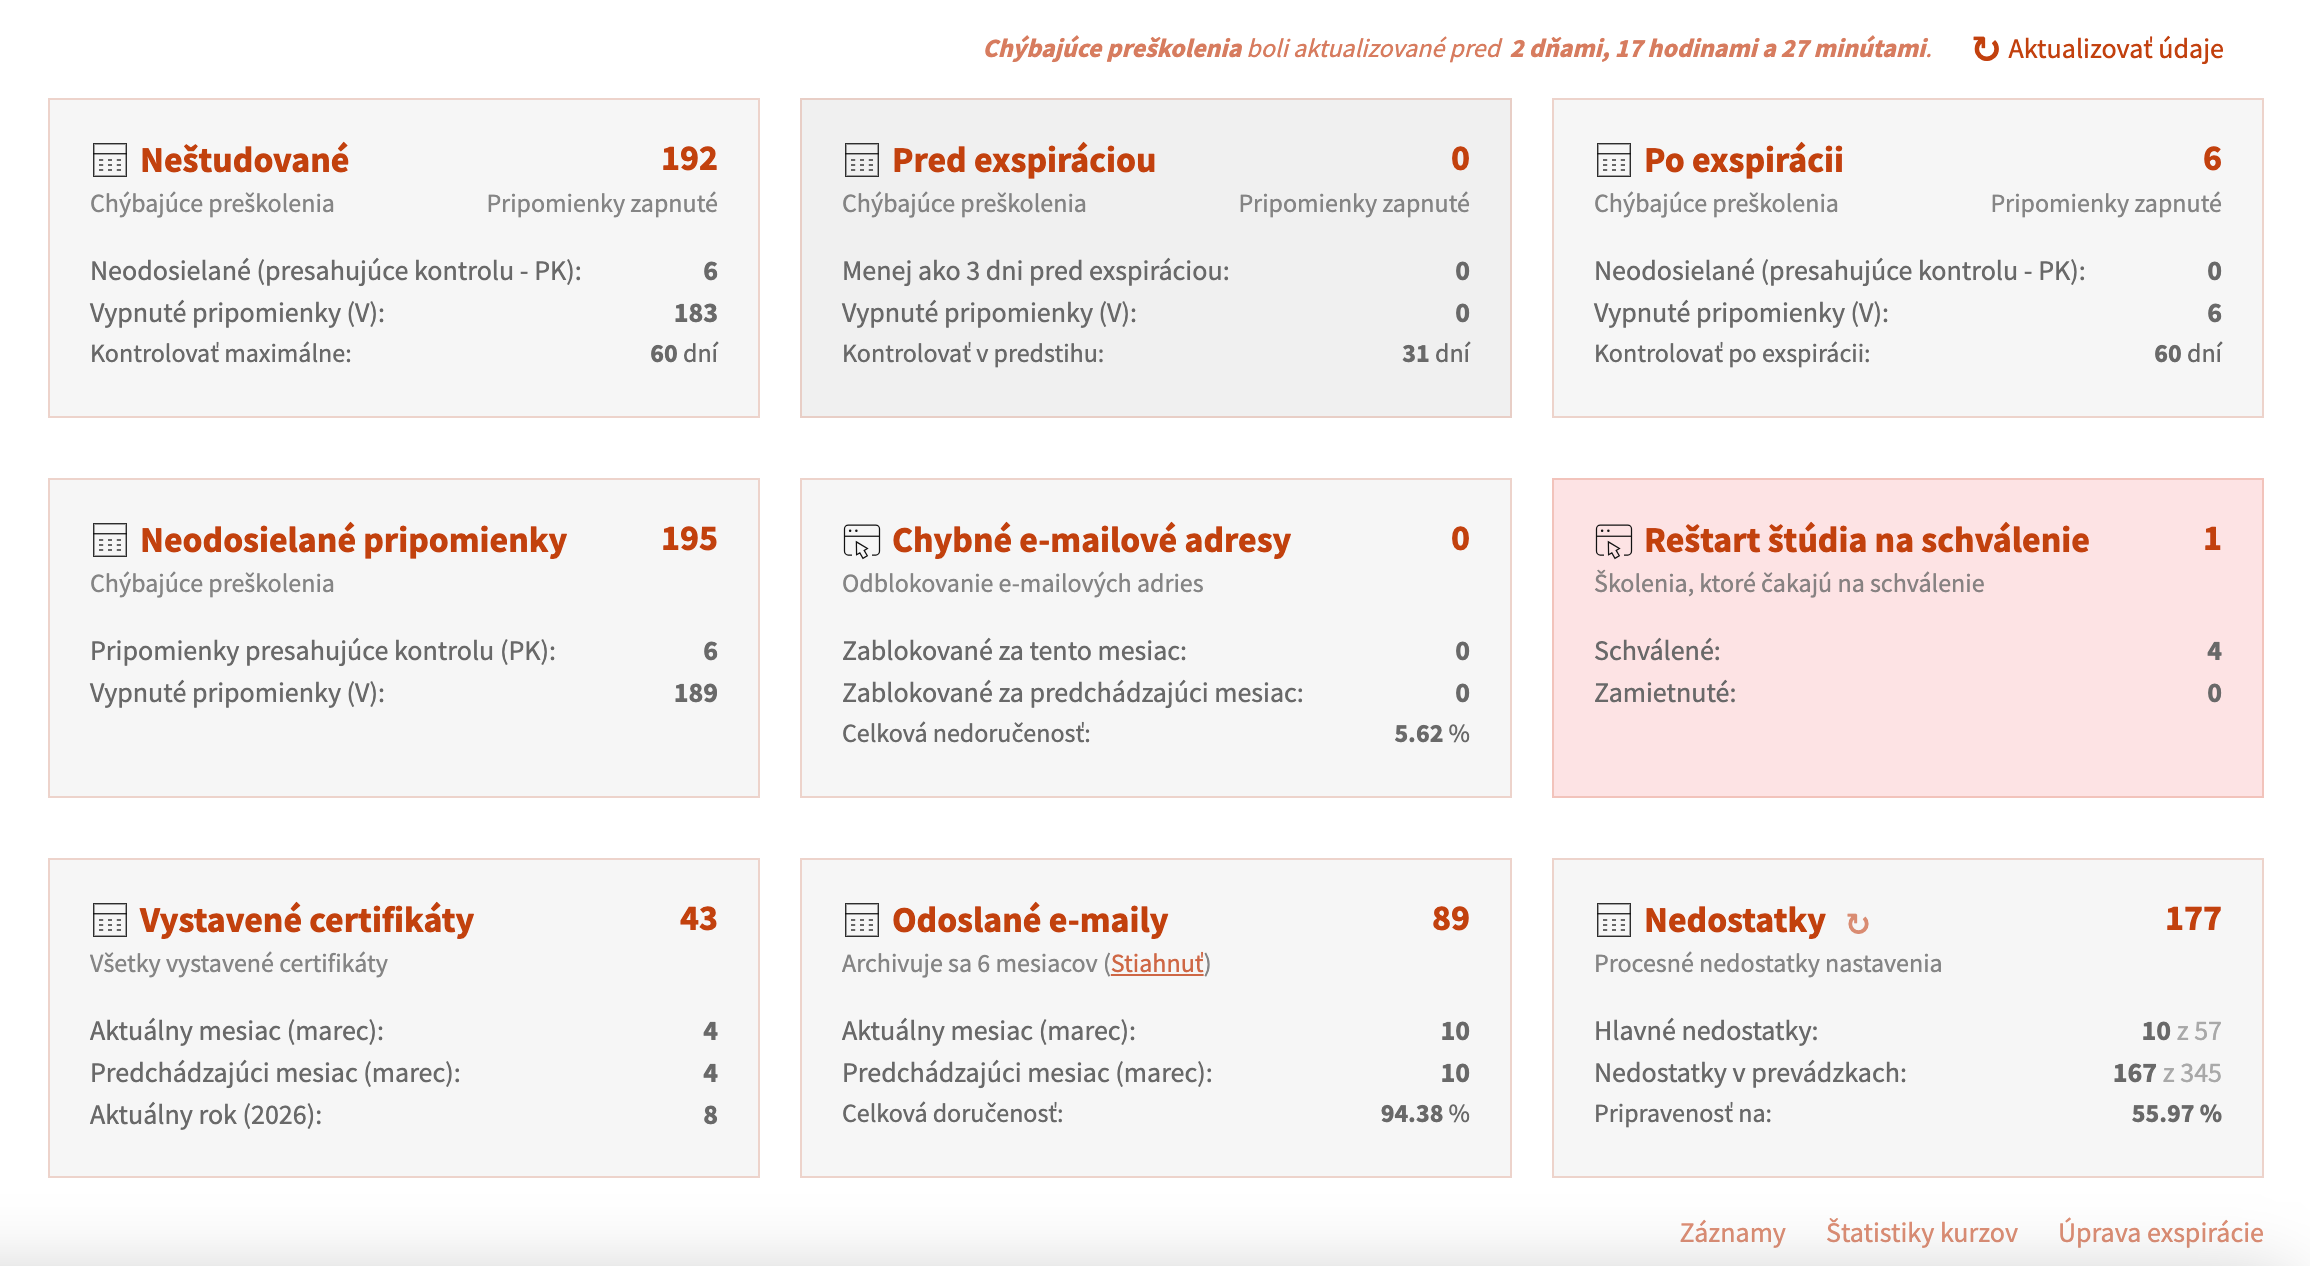Click the table icon beside Po exspirácii
The image size is (2310, 1266).
coord(1613,160)
